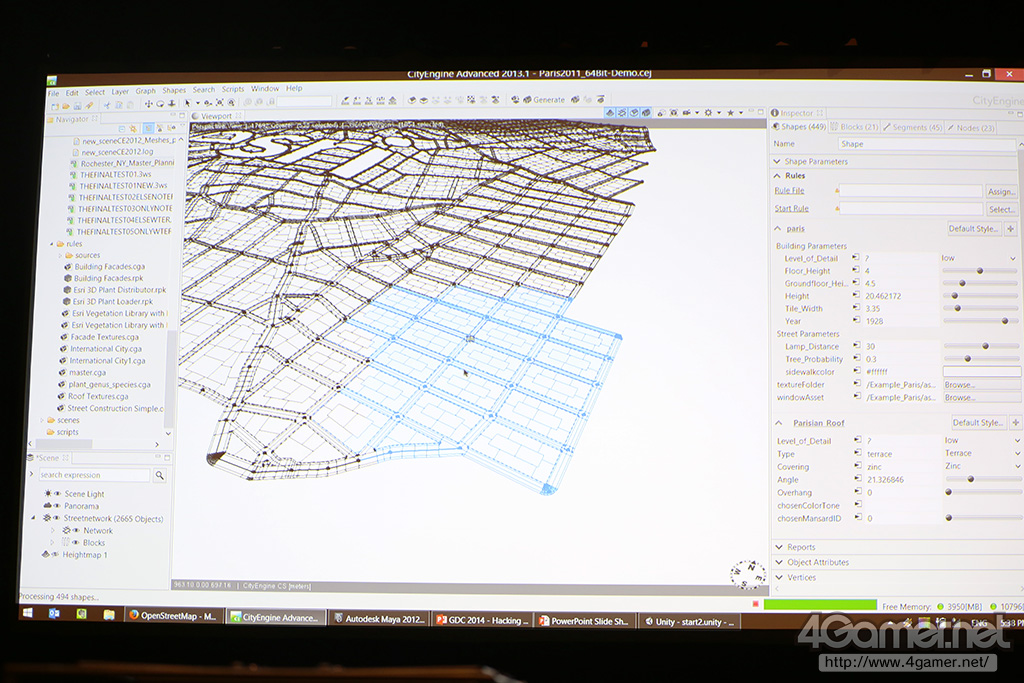Click the Height attribute source icon

[x=856, y=296]
